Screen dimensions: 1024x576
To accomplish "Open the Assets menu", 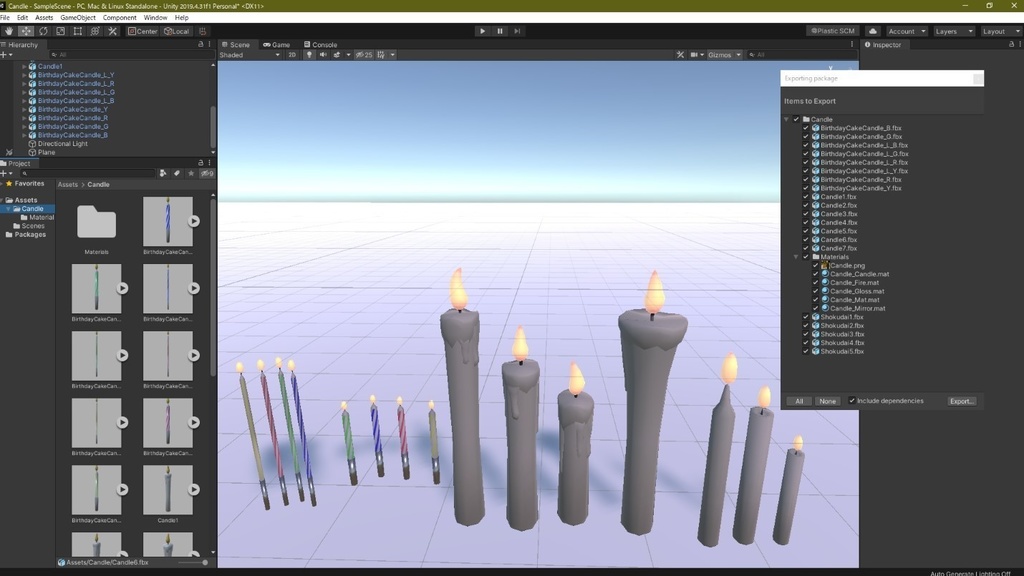I will 44,18.
